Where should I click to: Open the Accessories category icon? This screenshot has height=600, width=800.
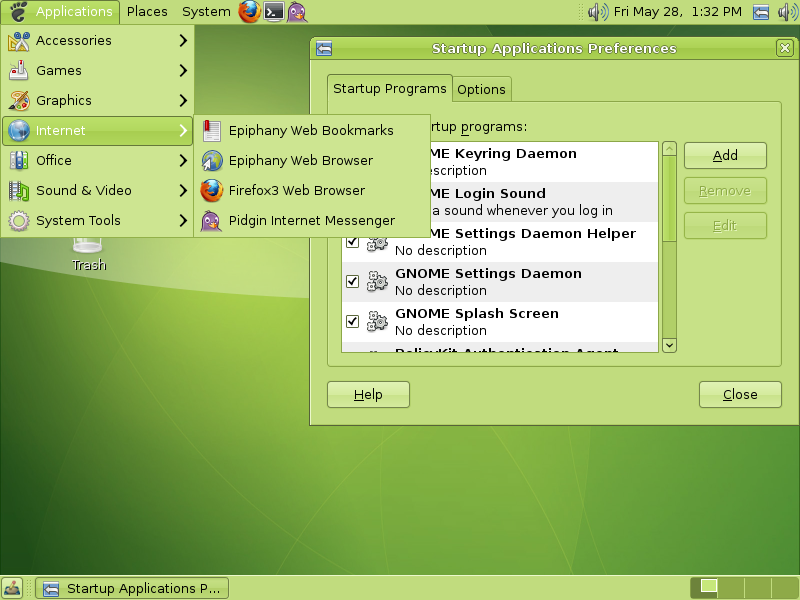tap(19, 41)
